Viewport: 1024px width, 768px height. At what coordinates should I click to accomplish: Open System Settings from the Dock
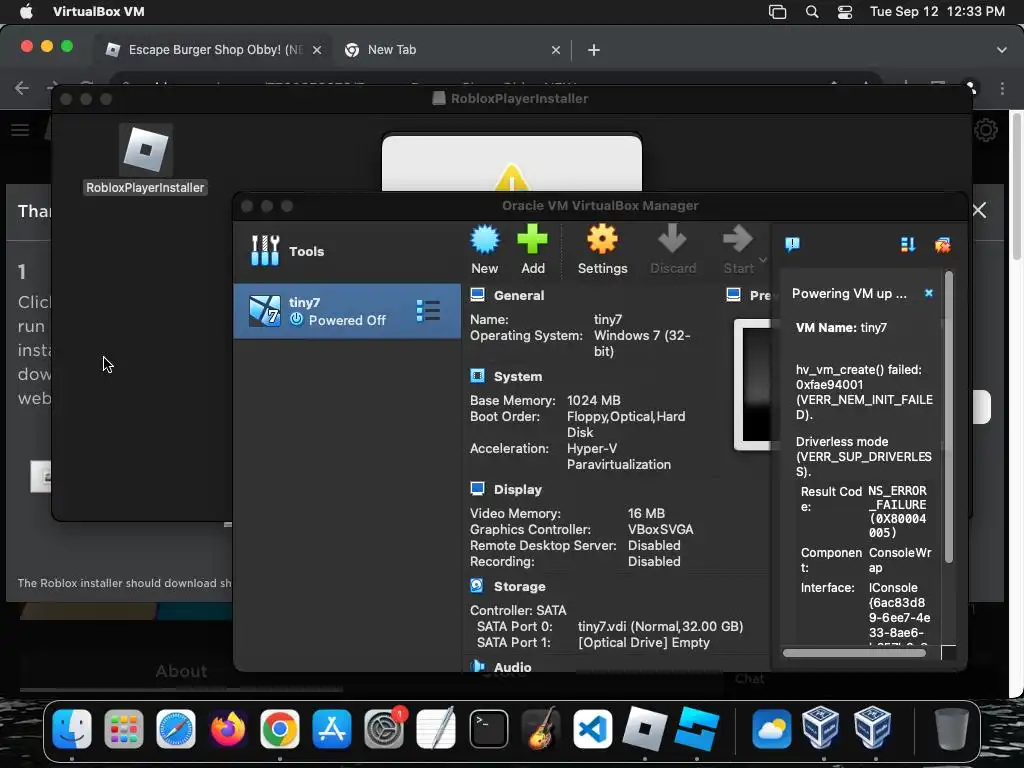[383, 729]
